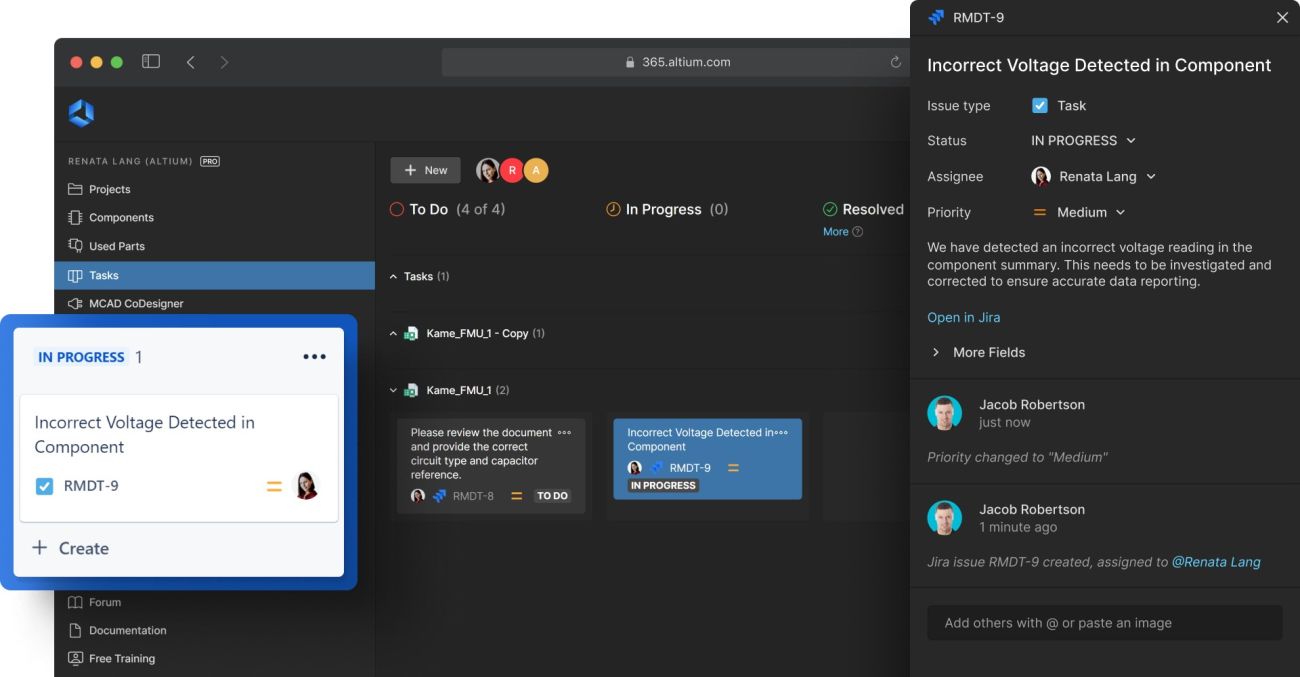Viewport: 1300px width, 677px height.
Task: Expand the More Fields section
Action: [989, 352]
